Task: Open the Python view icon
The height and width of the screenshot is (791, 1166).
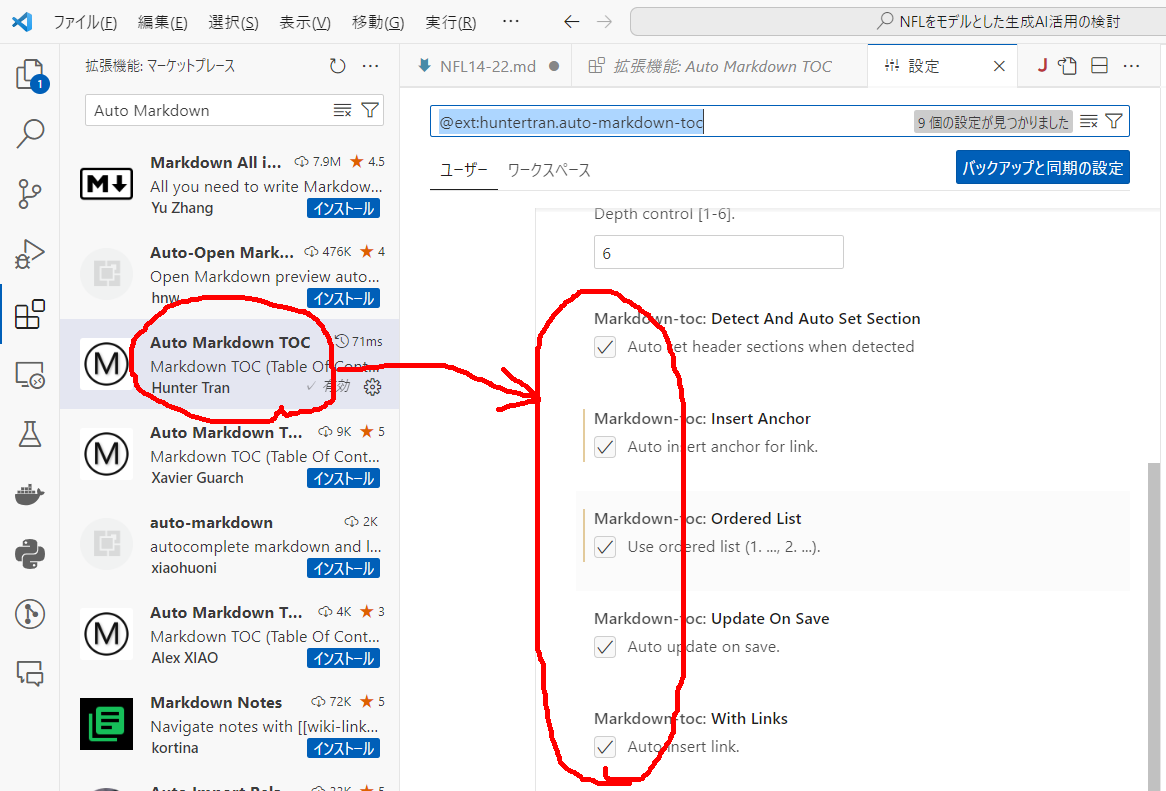Action: click(30, 554)
